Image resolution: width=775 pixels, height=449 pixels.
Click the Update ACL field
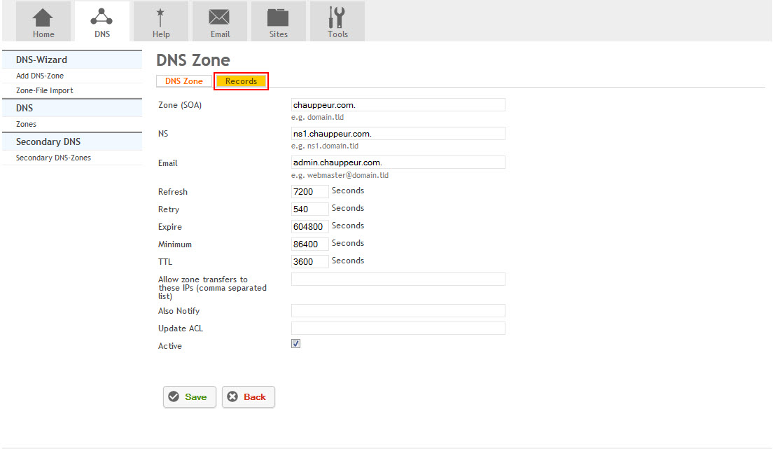tap(398, 328)
